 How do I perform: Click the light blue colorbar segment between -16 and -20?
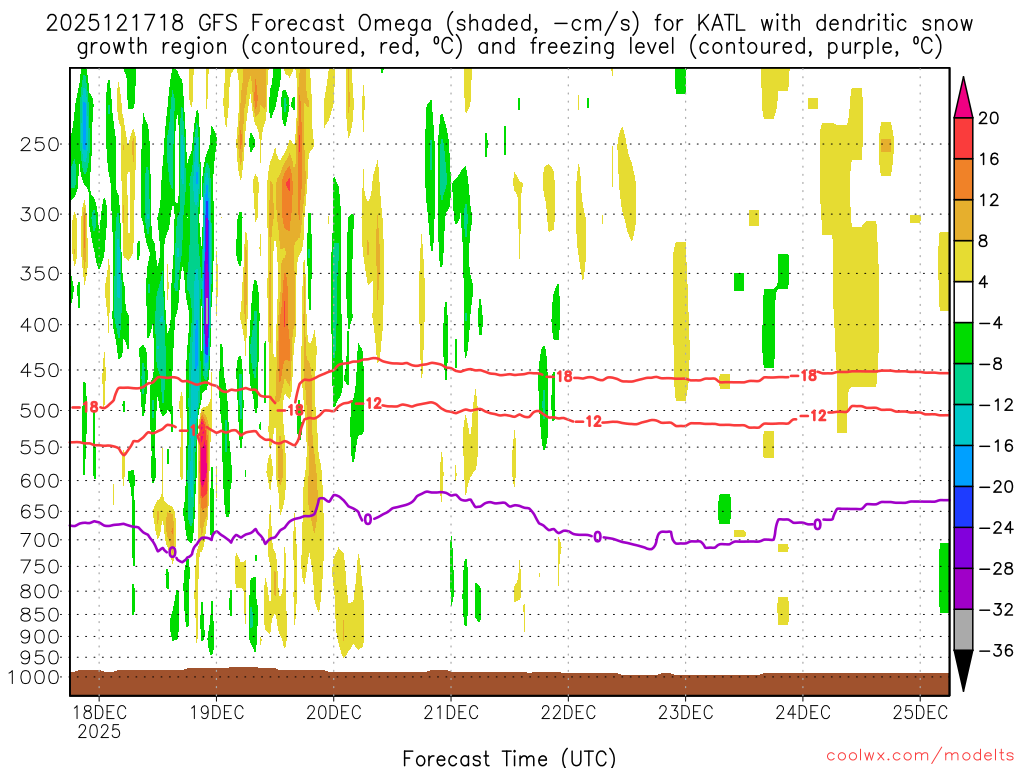pos(963,466)
